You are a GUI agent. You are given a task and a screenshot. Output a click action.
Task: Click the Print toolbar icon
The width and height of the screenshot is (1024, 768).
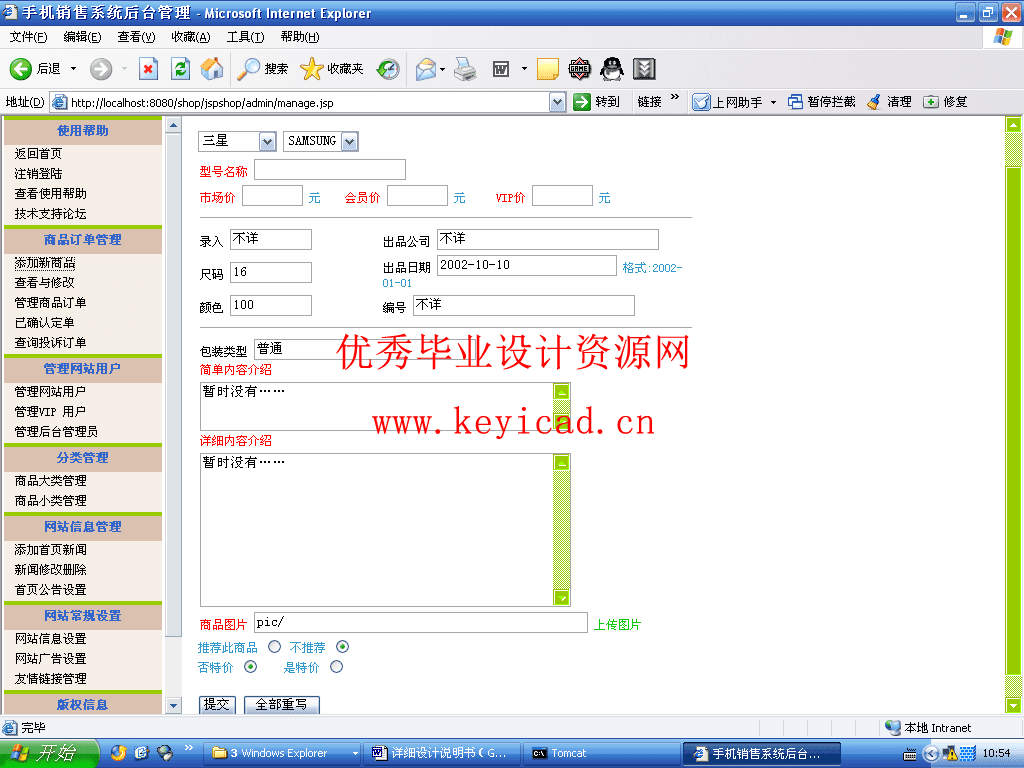(x=465, y=69)
